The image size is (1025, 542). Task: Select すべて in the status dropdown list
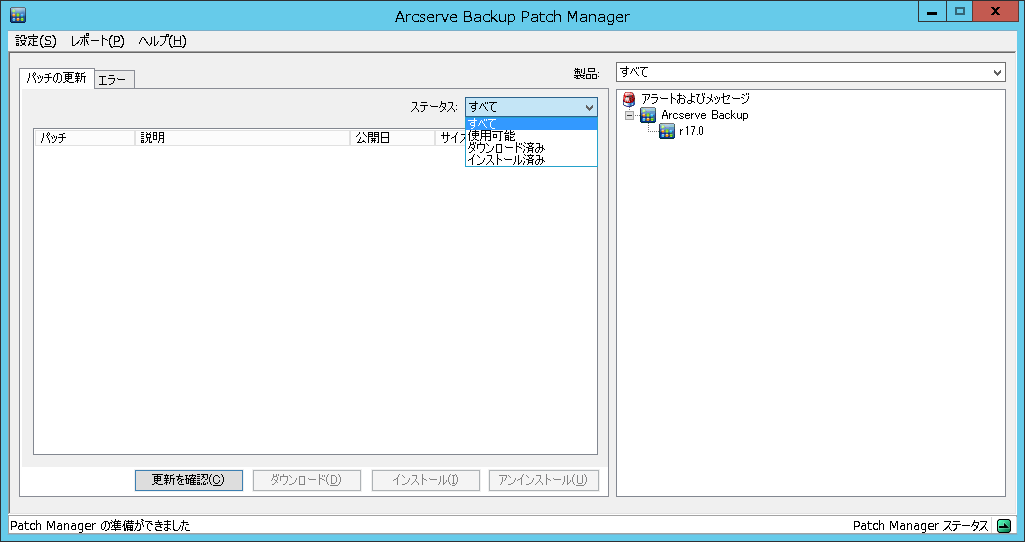pos(531,124)
